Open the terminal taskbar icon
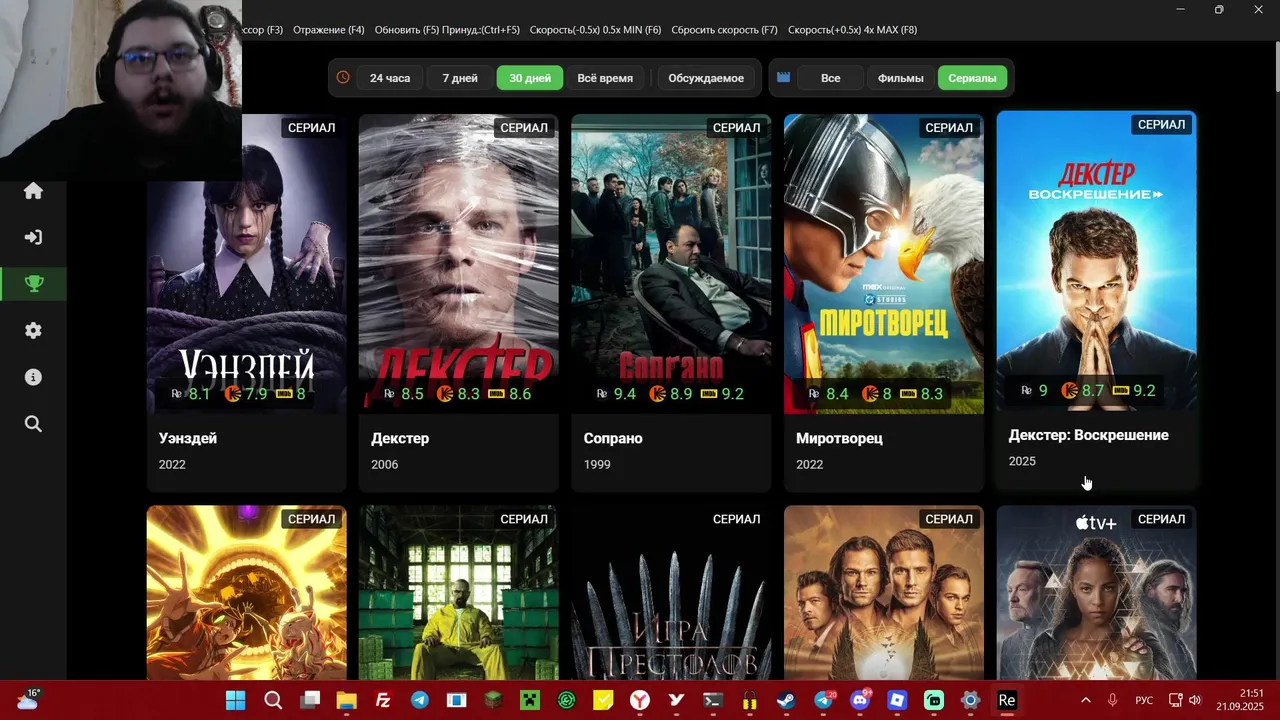This screenshot has height=720, width=1280. [x=713, y=700]
